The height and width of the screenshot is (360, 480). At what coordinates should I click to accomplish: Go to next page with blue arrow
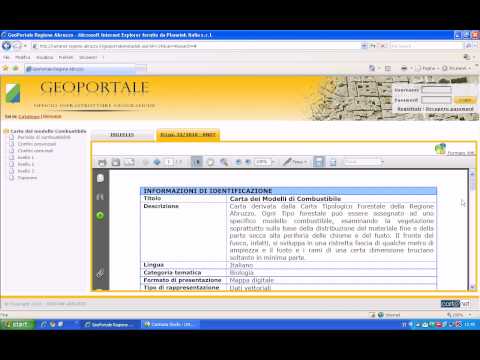[x=157, y=162]
